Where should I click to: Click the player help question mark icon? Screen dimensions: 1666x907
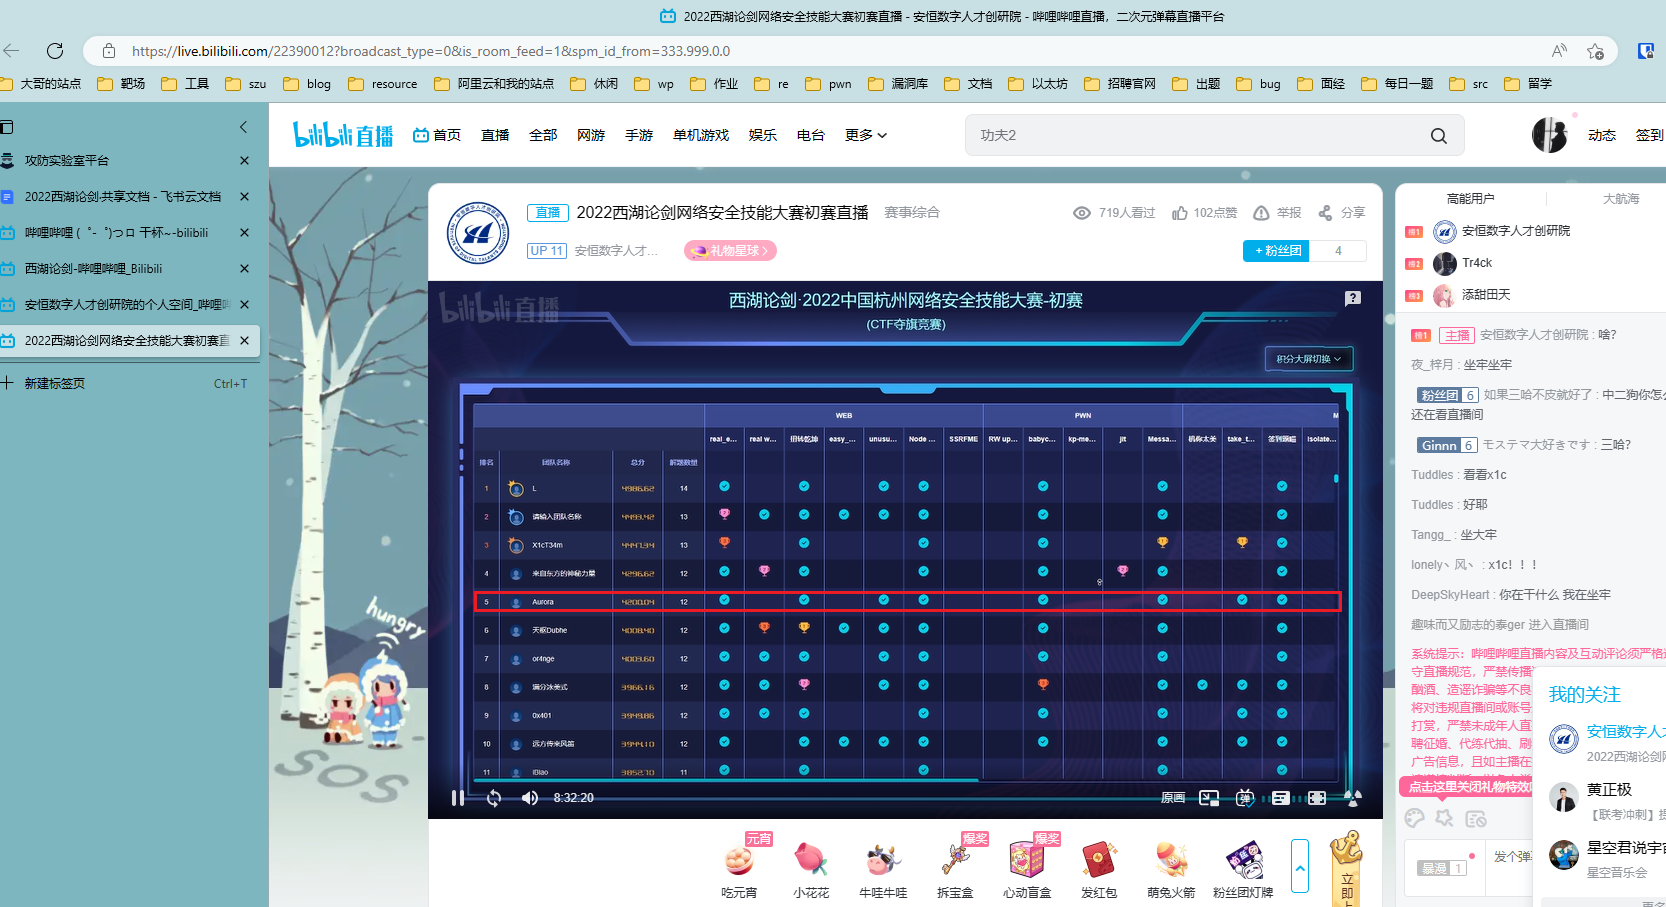[1353, 298]
